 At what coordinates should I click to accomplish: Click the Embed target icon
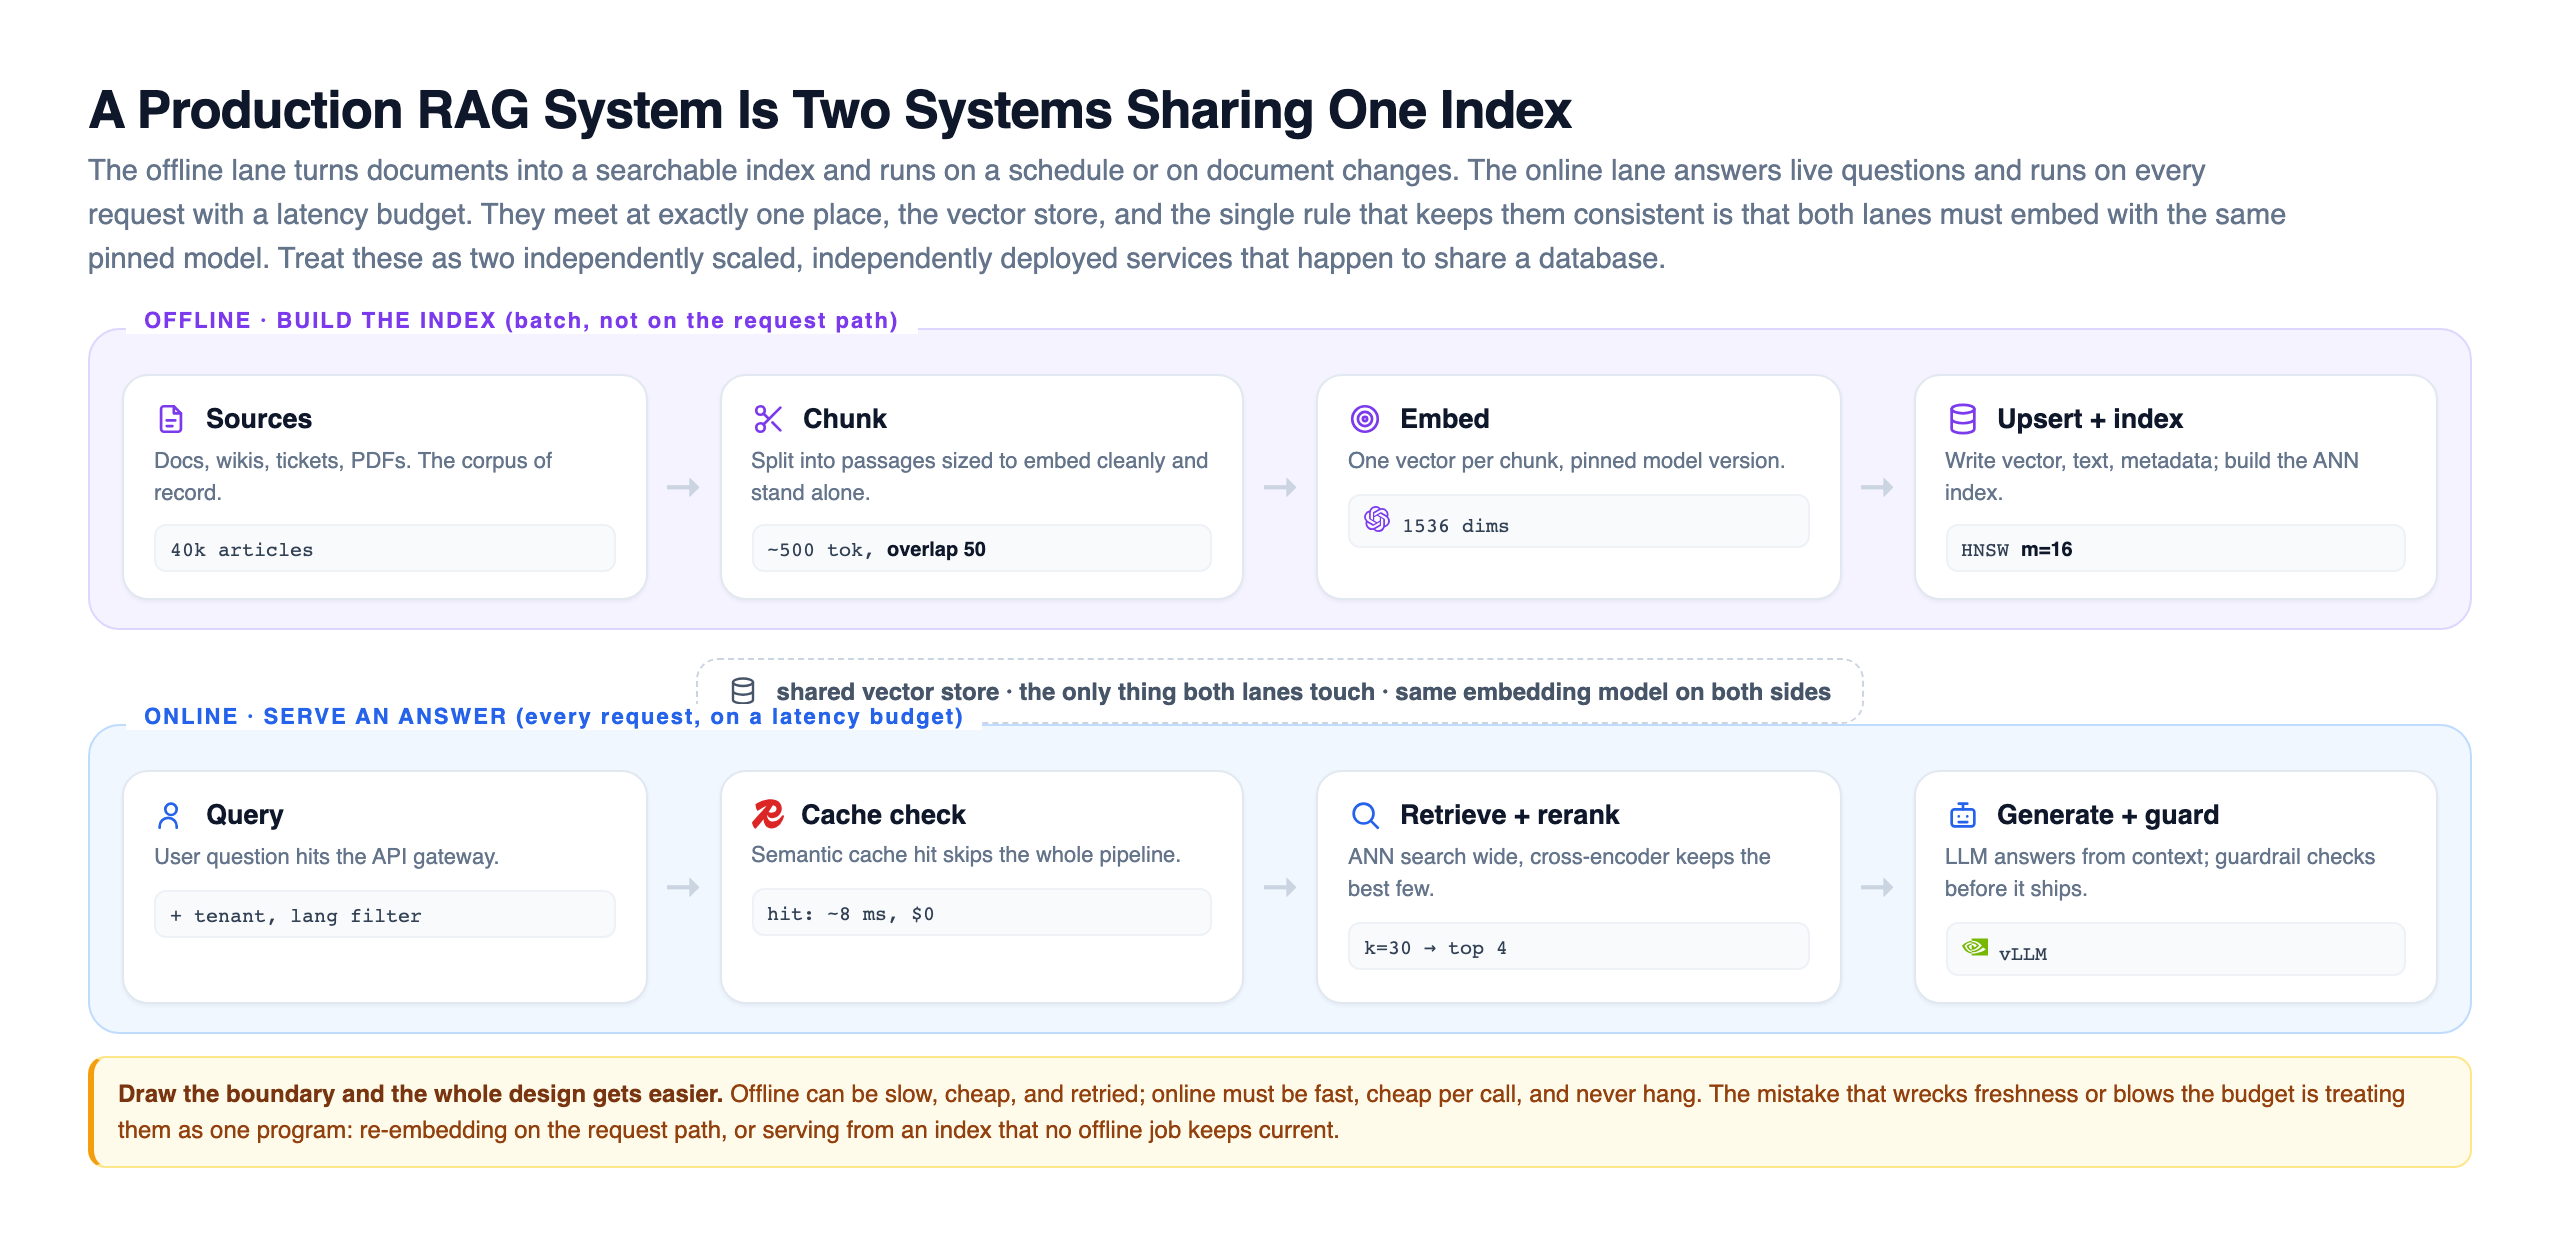point(1365,419)
